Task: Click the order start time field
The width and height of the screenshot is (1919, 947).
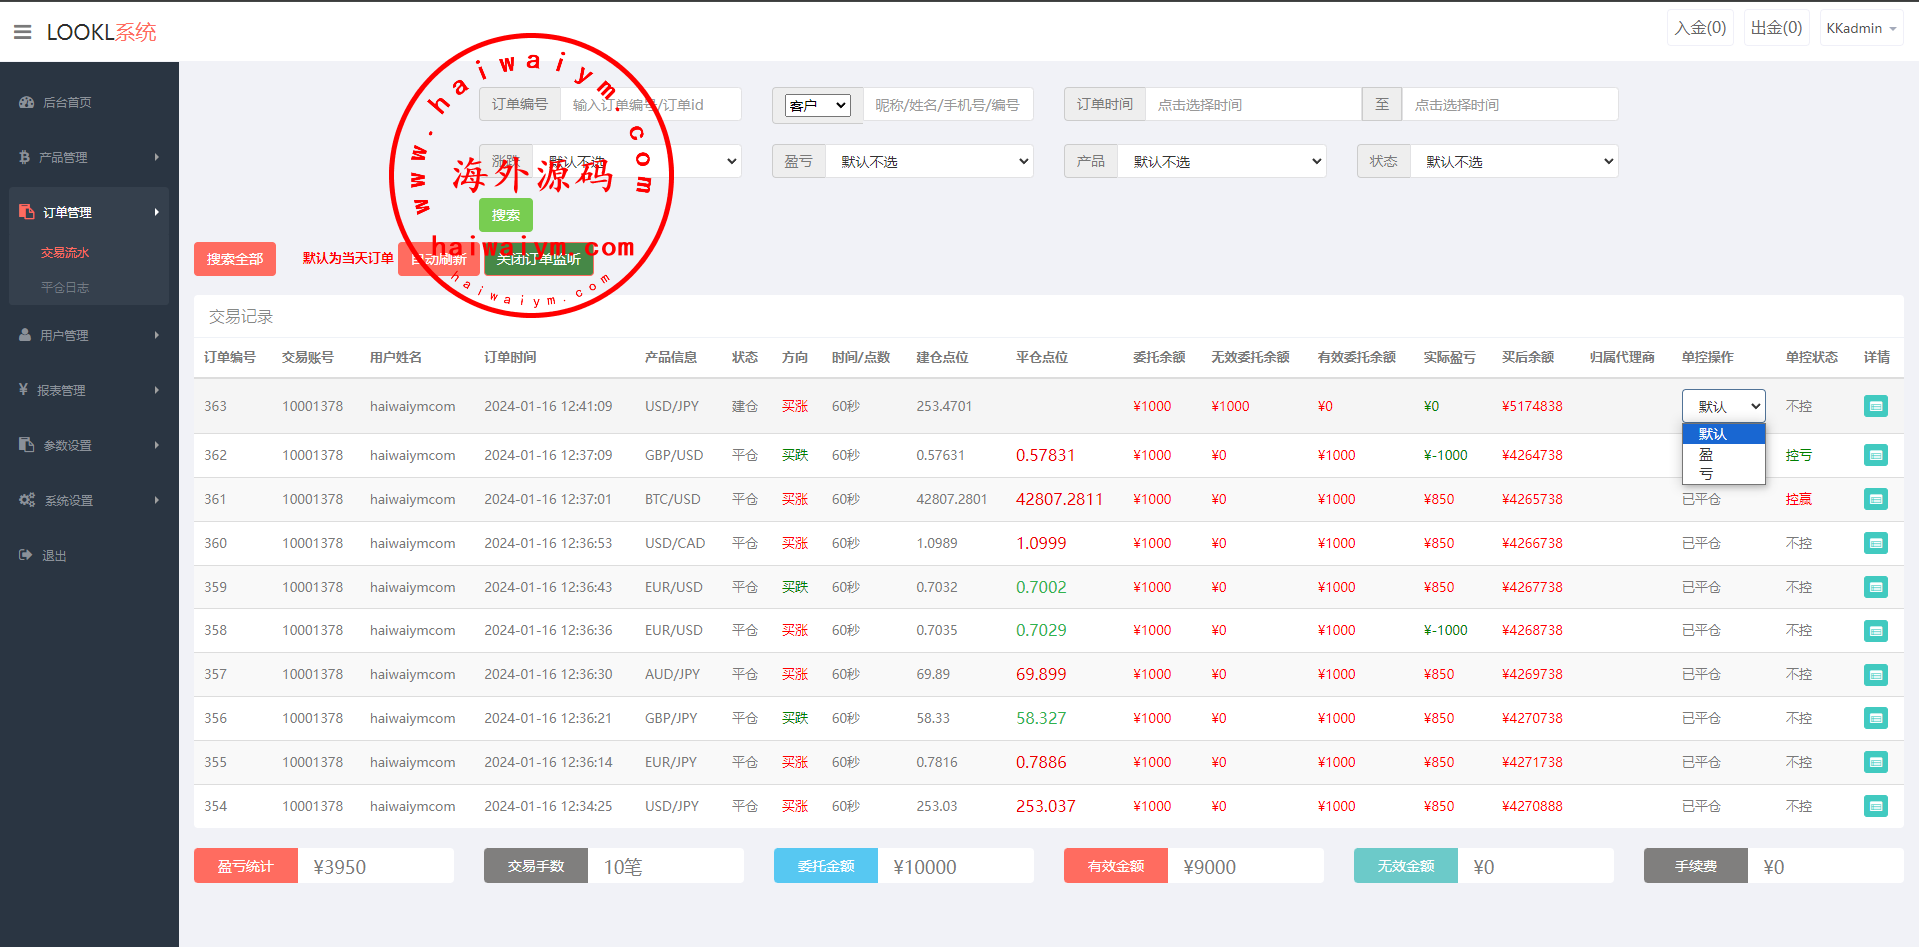Action: point(1252,105)
